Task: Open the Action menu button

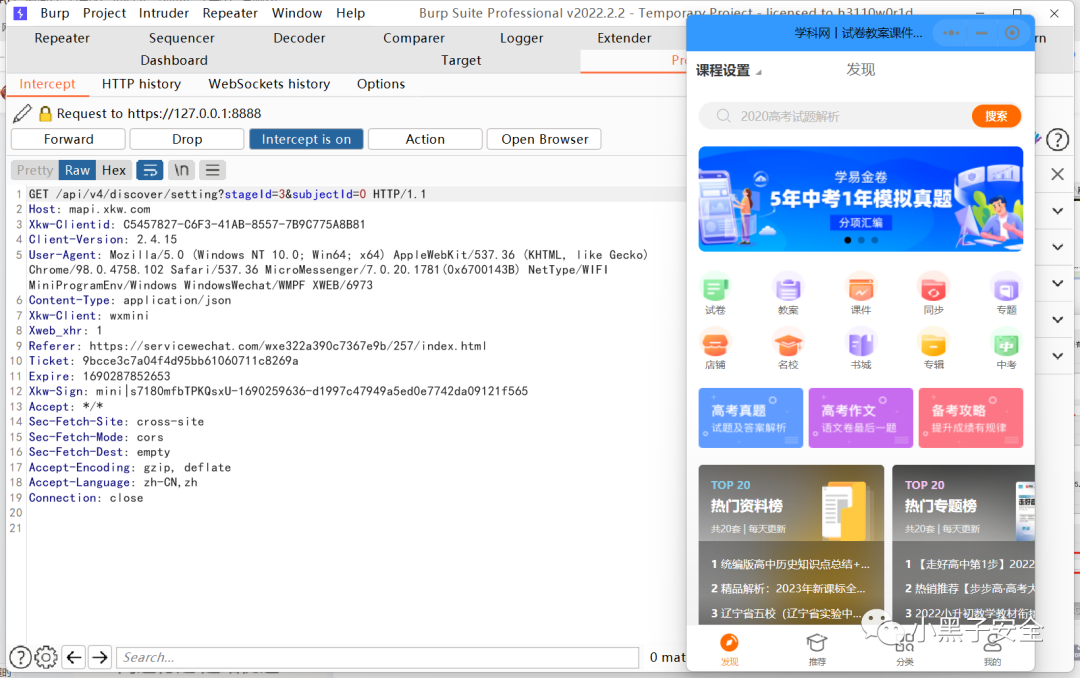Action: point(425,139)
